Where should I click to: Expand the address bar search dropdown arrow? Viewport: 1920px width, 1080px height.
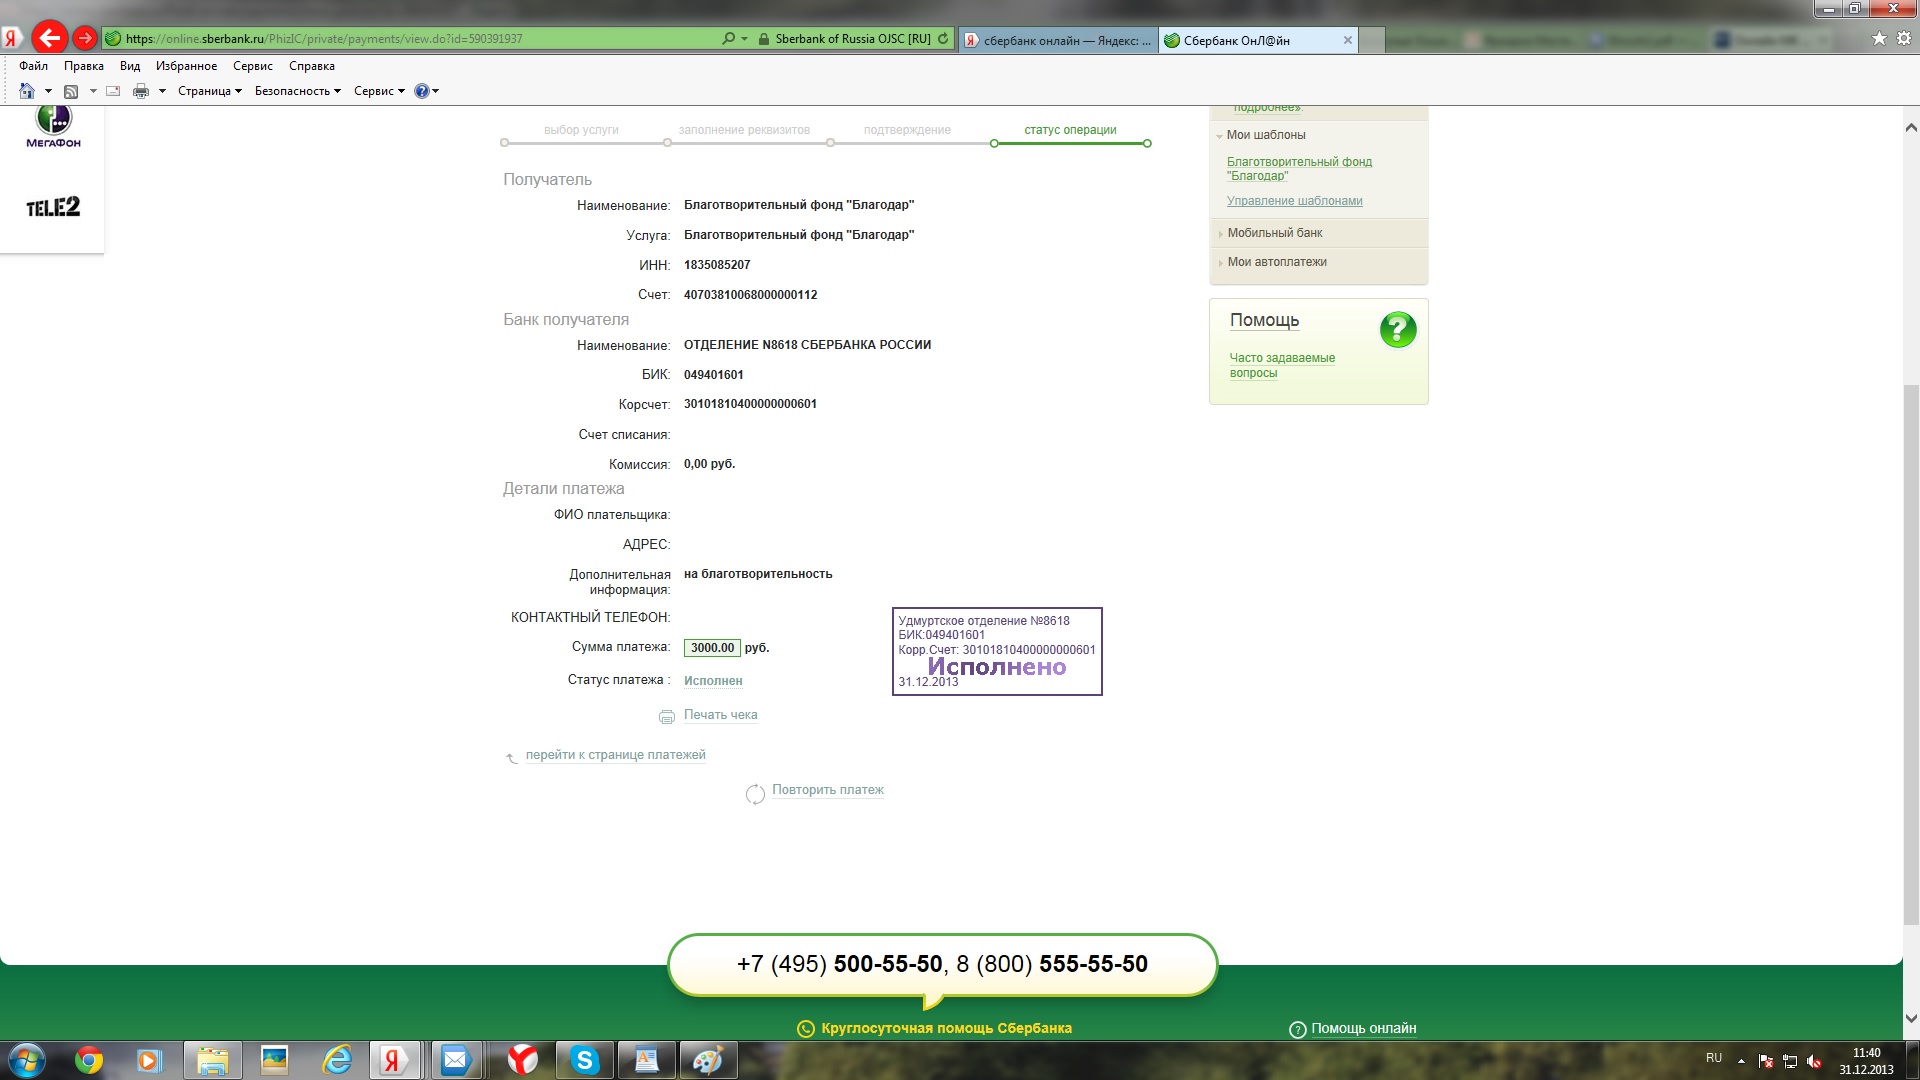coord(744,39)
